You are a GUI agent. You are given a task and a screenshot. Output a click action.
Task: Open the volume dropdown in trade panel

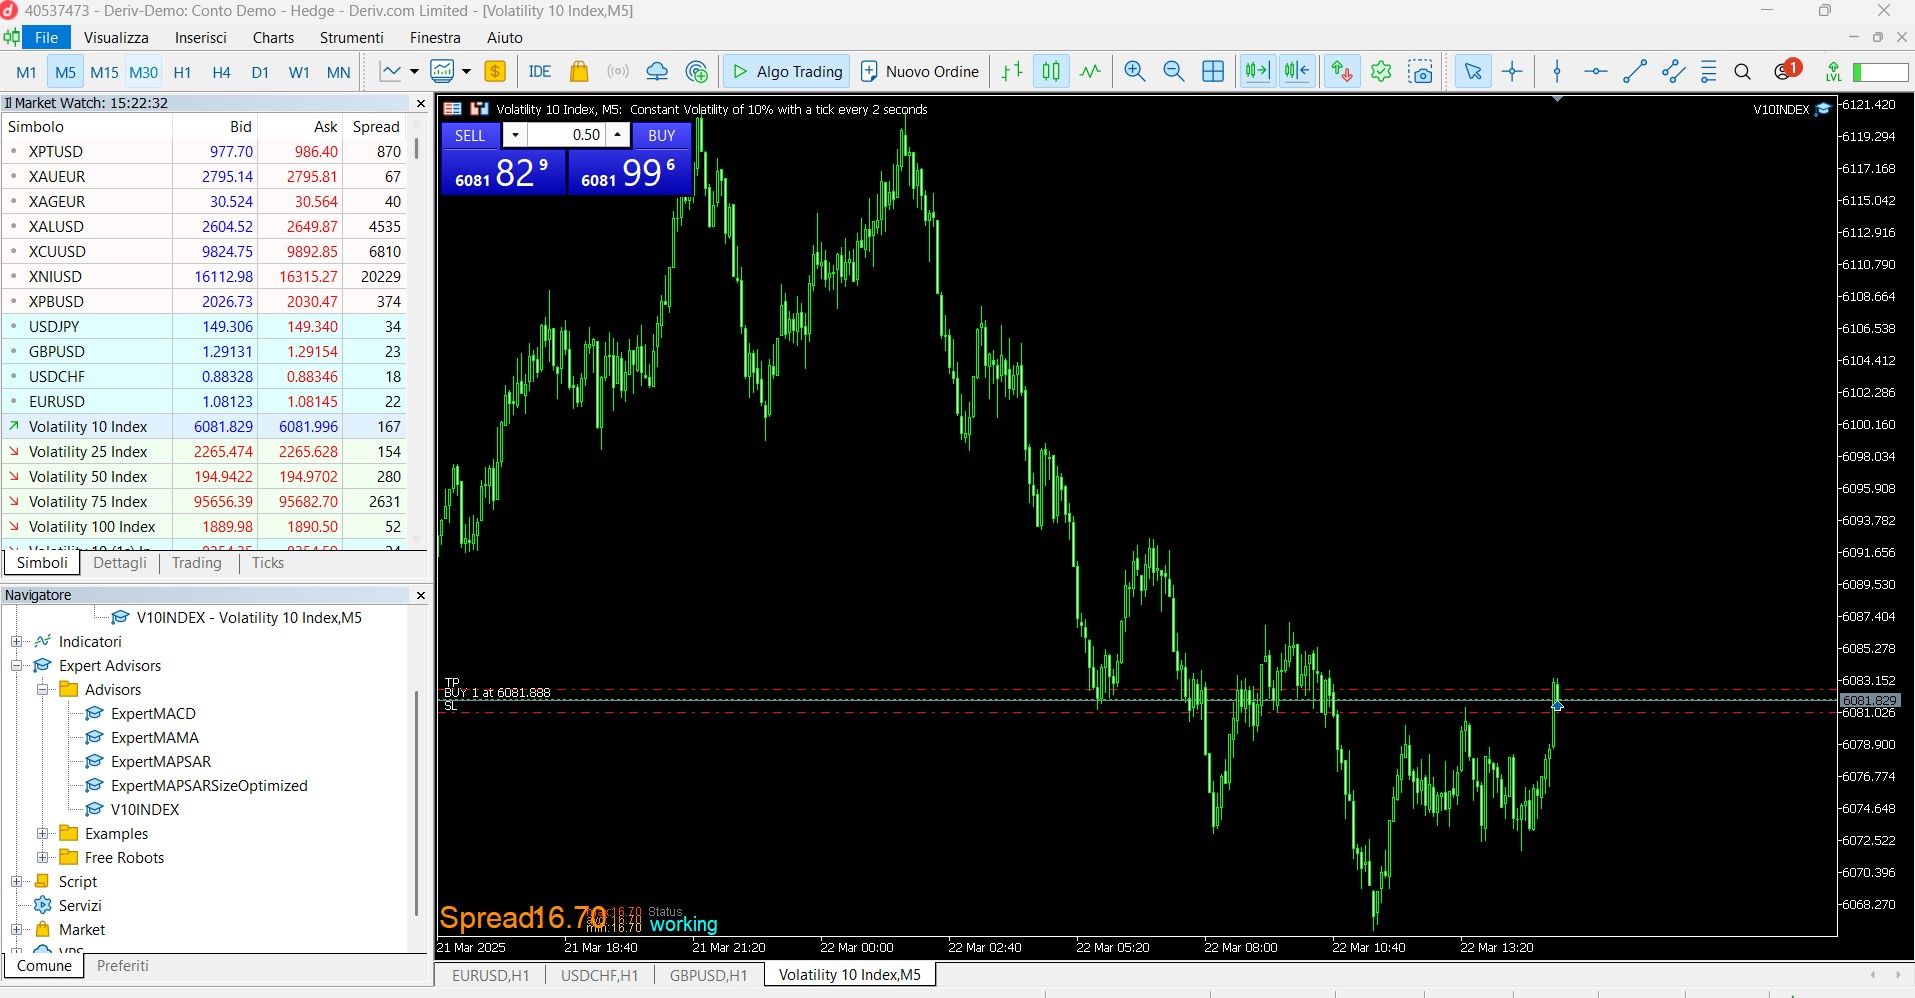pyautogui.click(x=516, y=135)
